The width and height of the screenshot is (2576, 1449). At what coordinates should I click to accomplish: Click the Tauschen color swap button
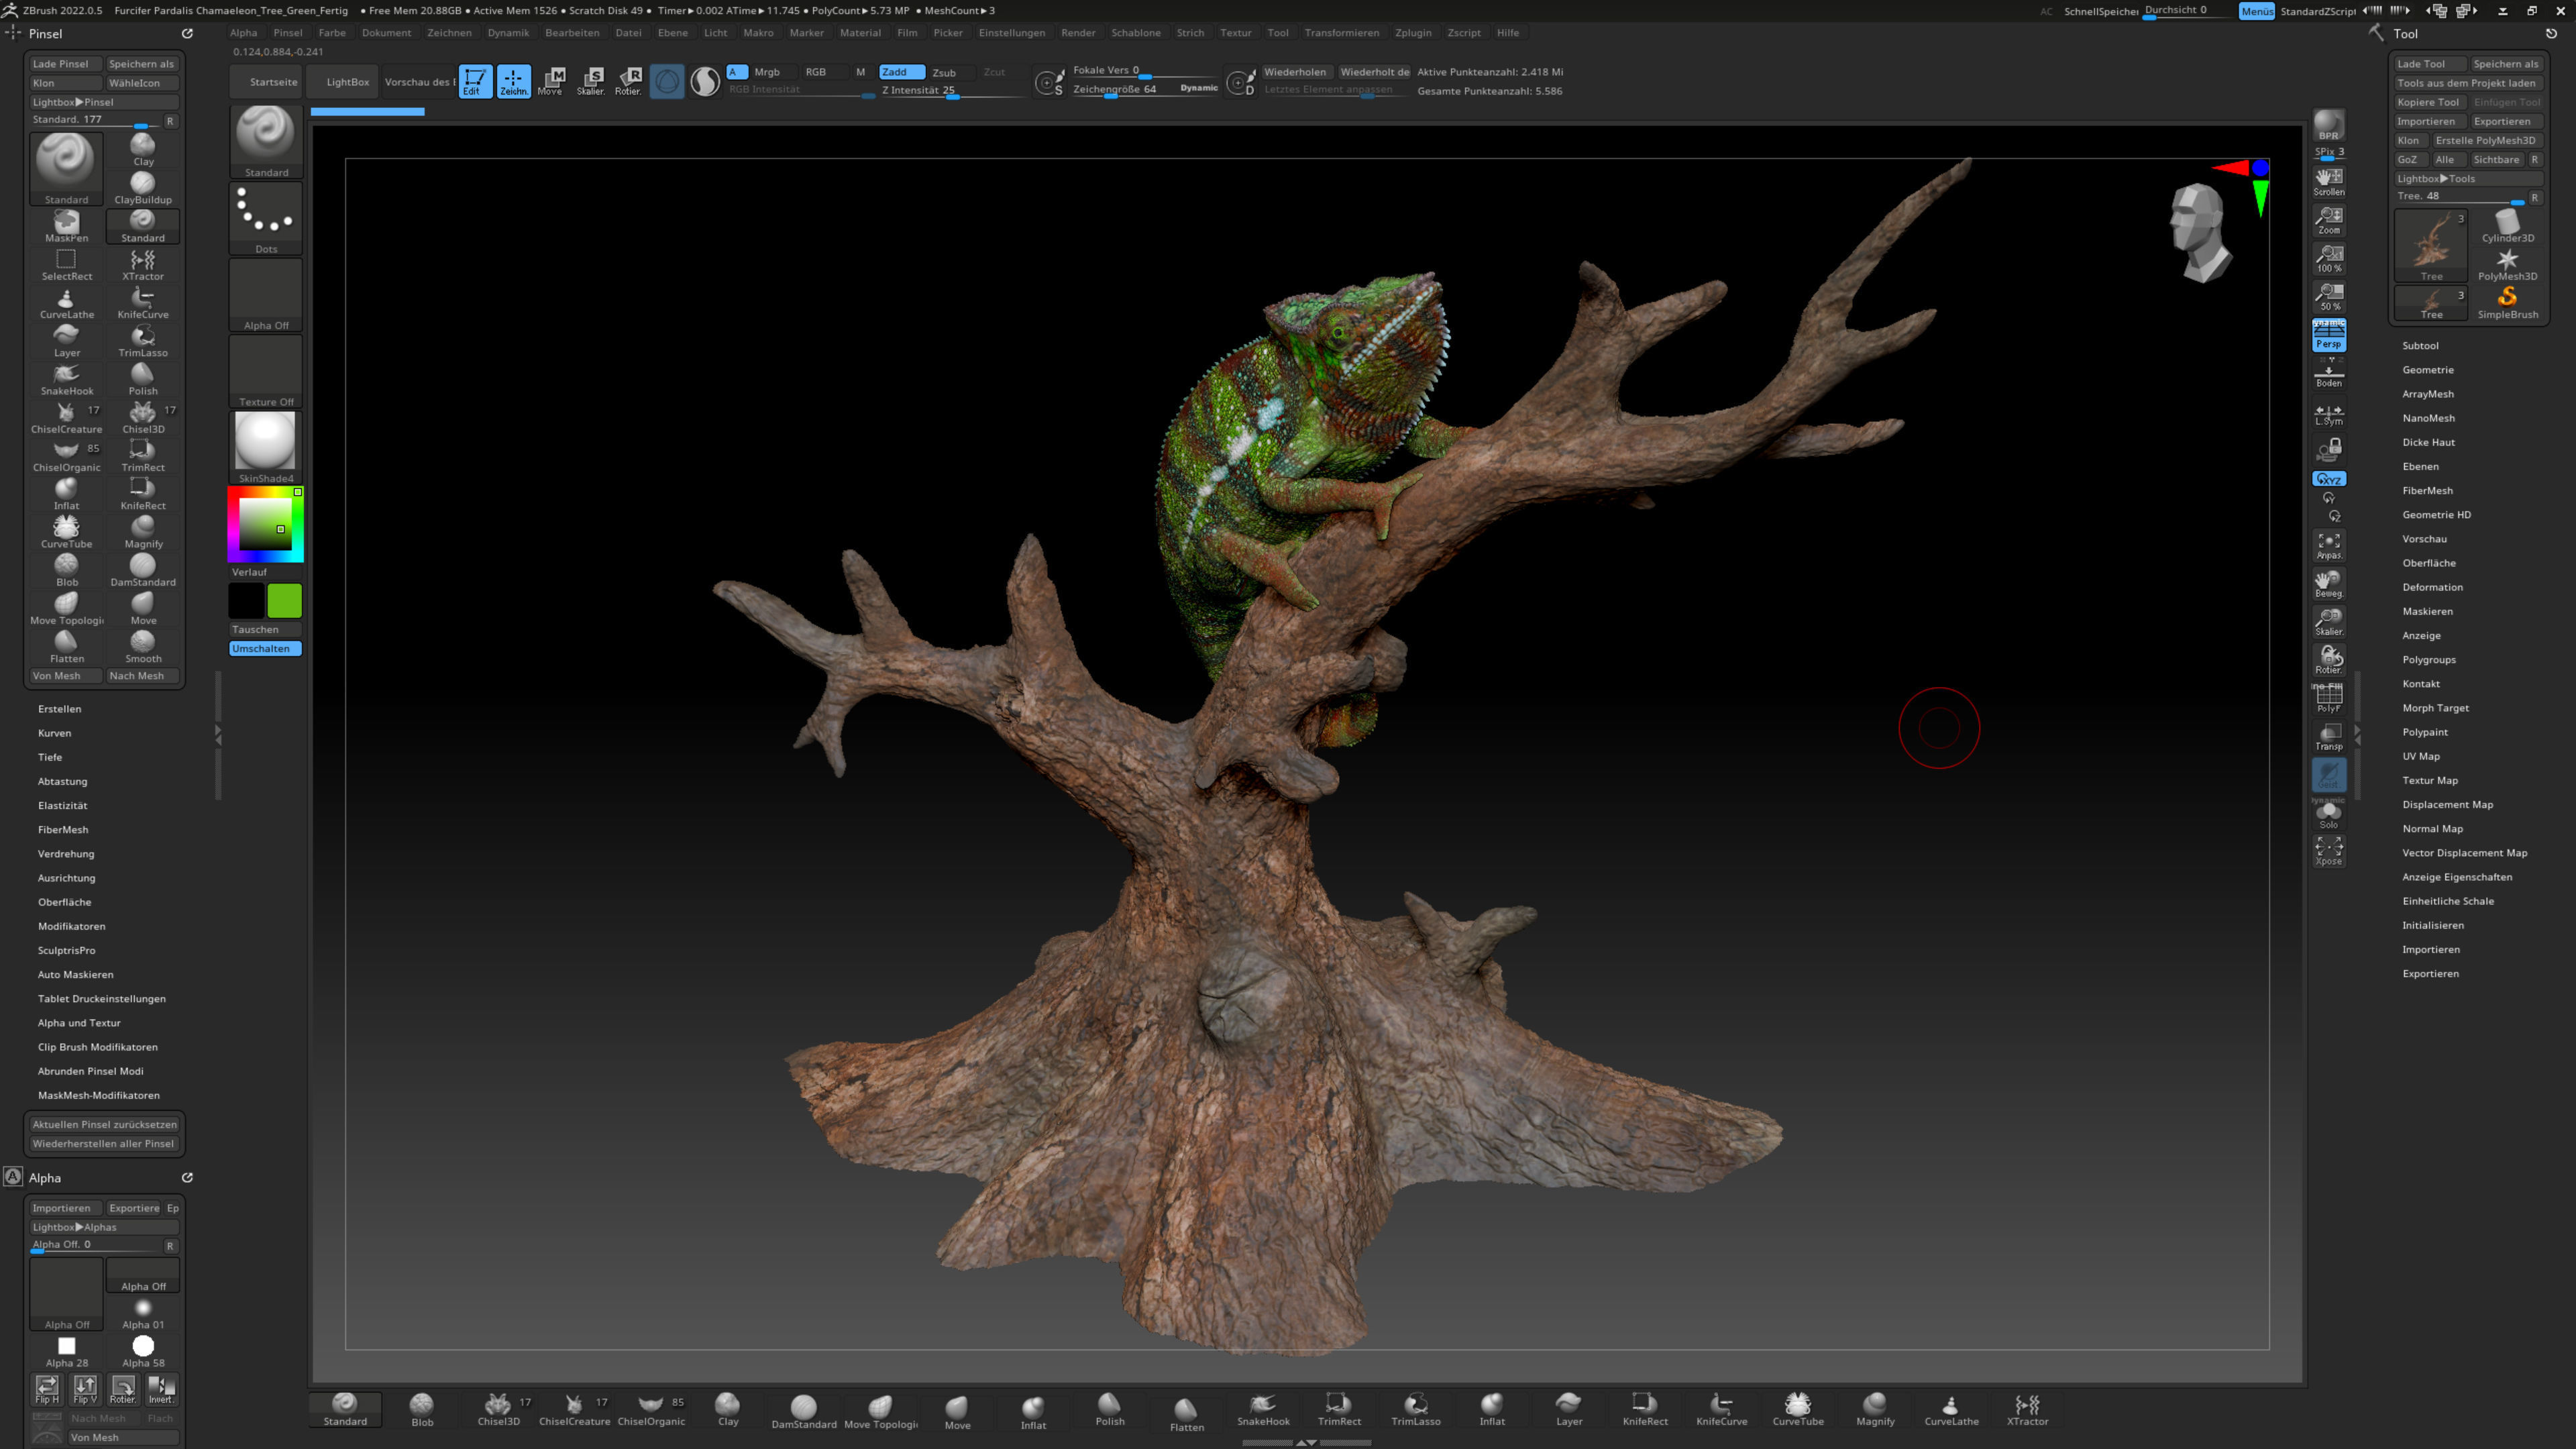[265, 629]
